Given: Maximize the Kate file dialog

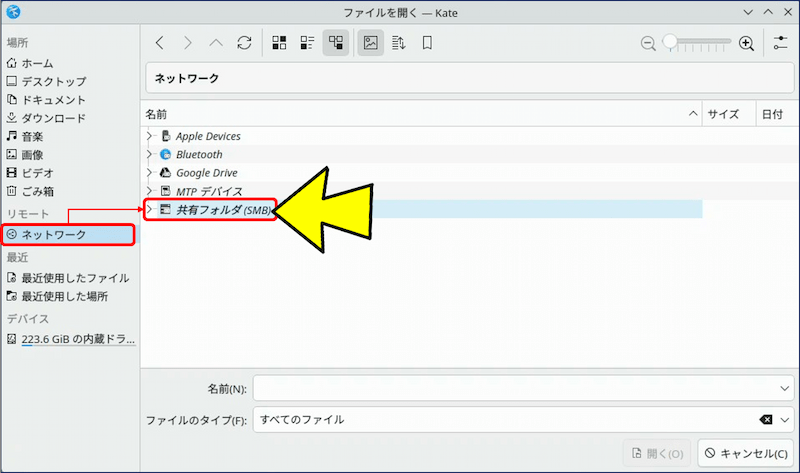Looking at the screenshot, I should tap(768, 12).
